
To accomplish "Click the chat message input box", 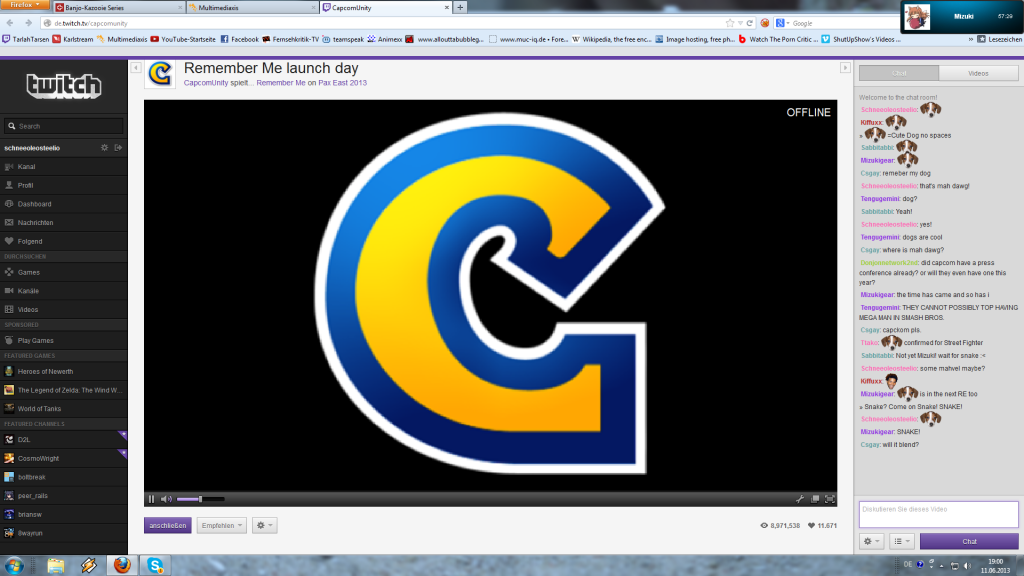I will 938,515.
